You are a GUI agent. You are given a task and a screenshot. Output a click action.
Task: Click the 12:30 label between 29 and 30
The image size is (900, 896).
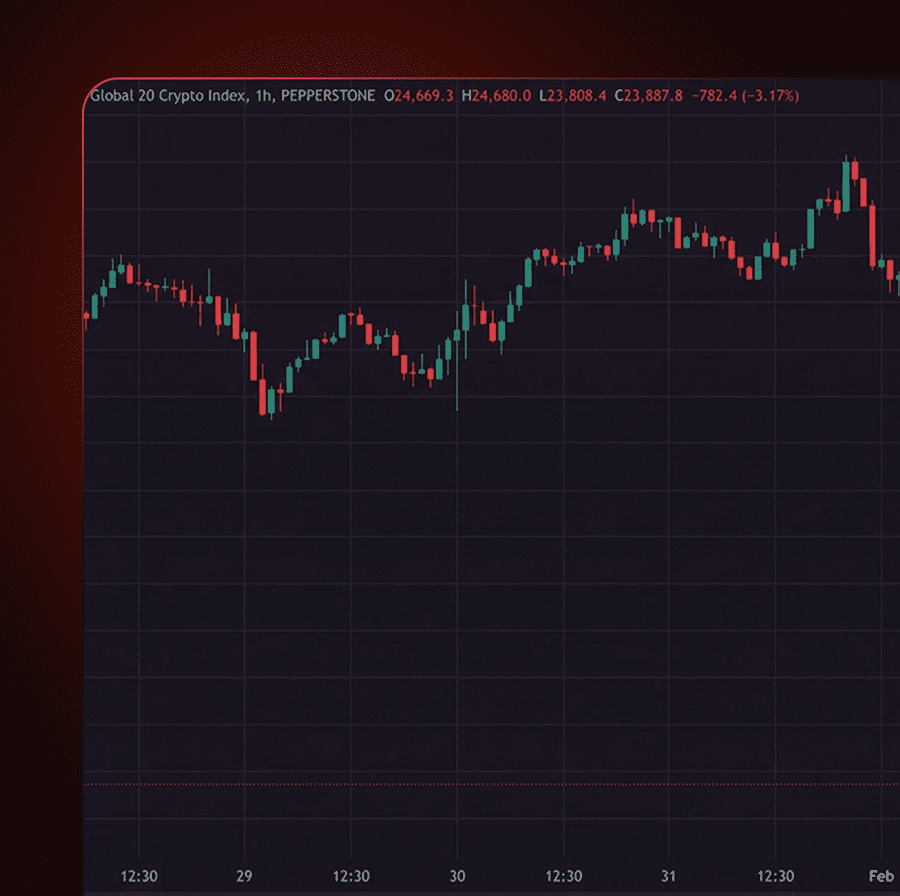(x=351, y=876)
